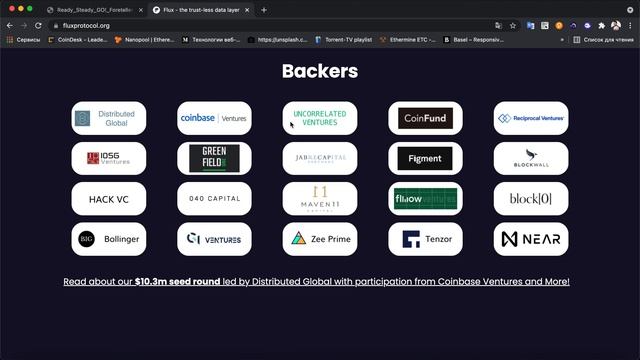Open the NEAR logo card
Image resolution: width=640 pixels, height=360 pixels.
(531, 239)
